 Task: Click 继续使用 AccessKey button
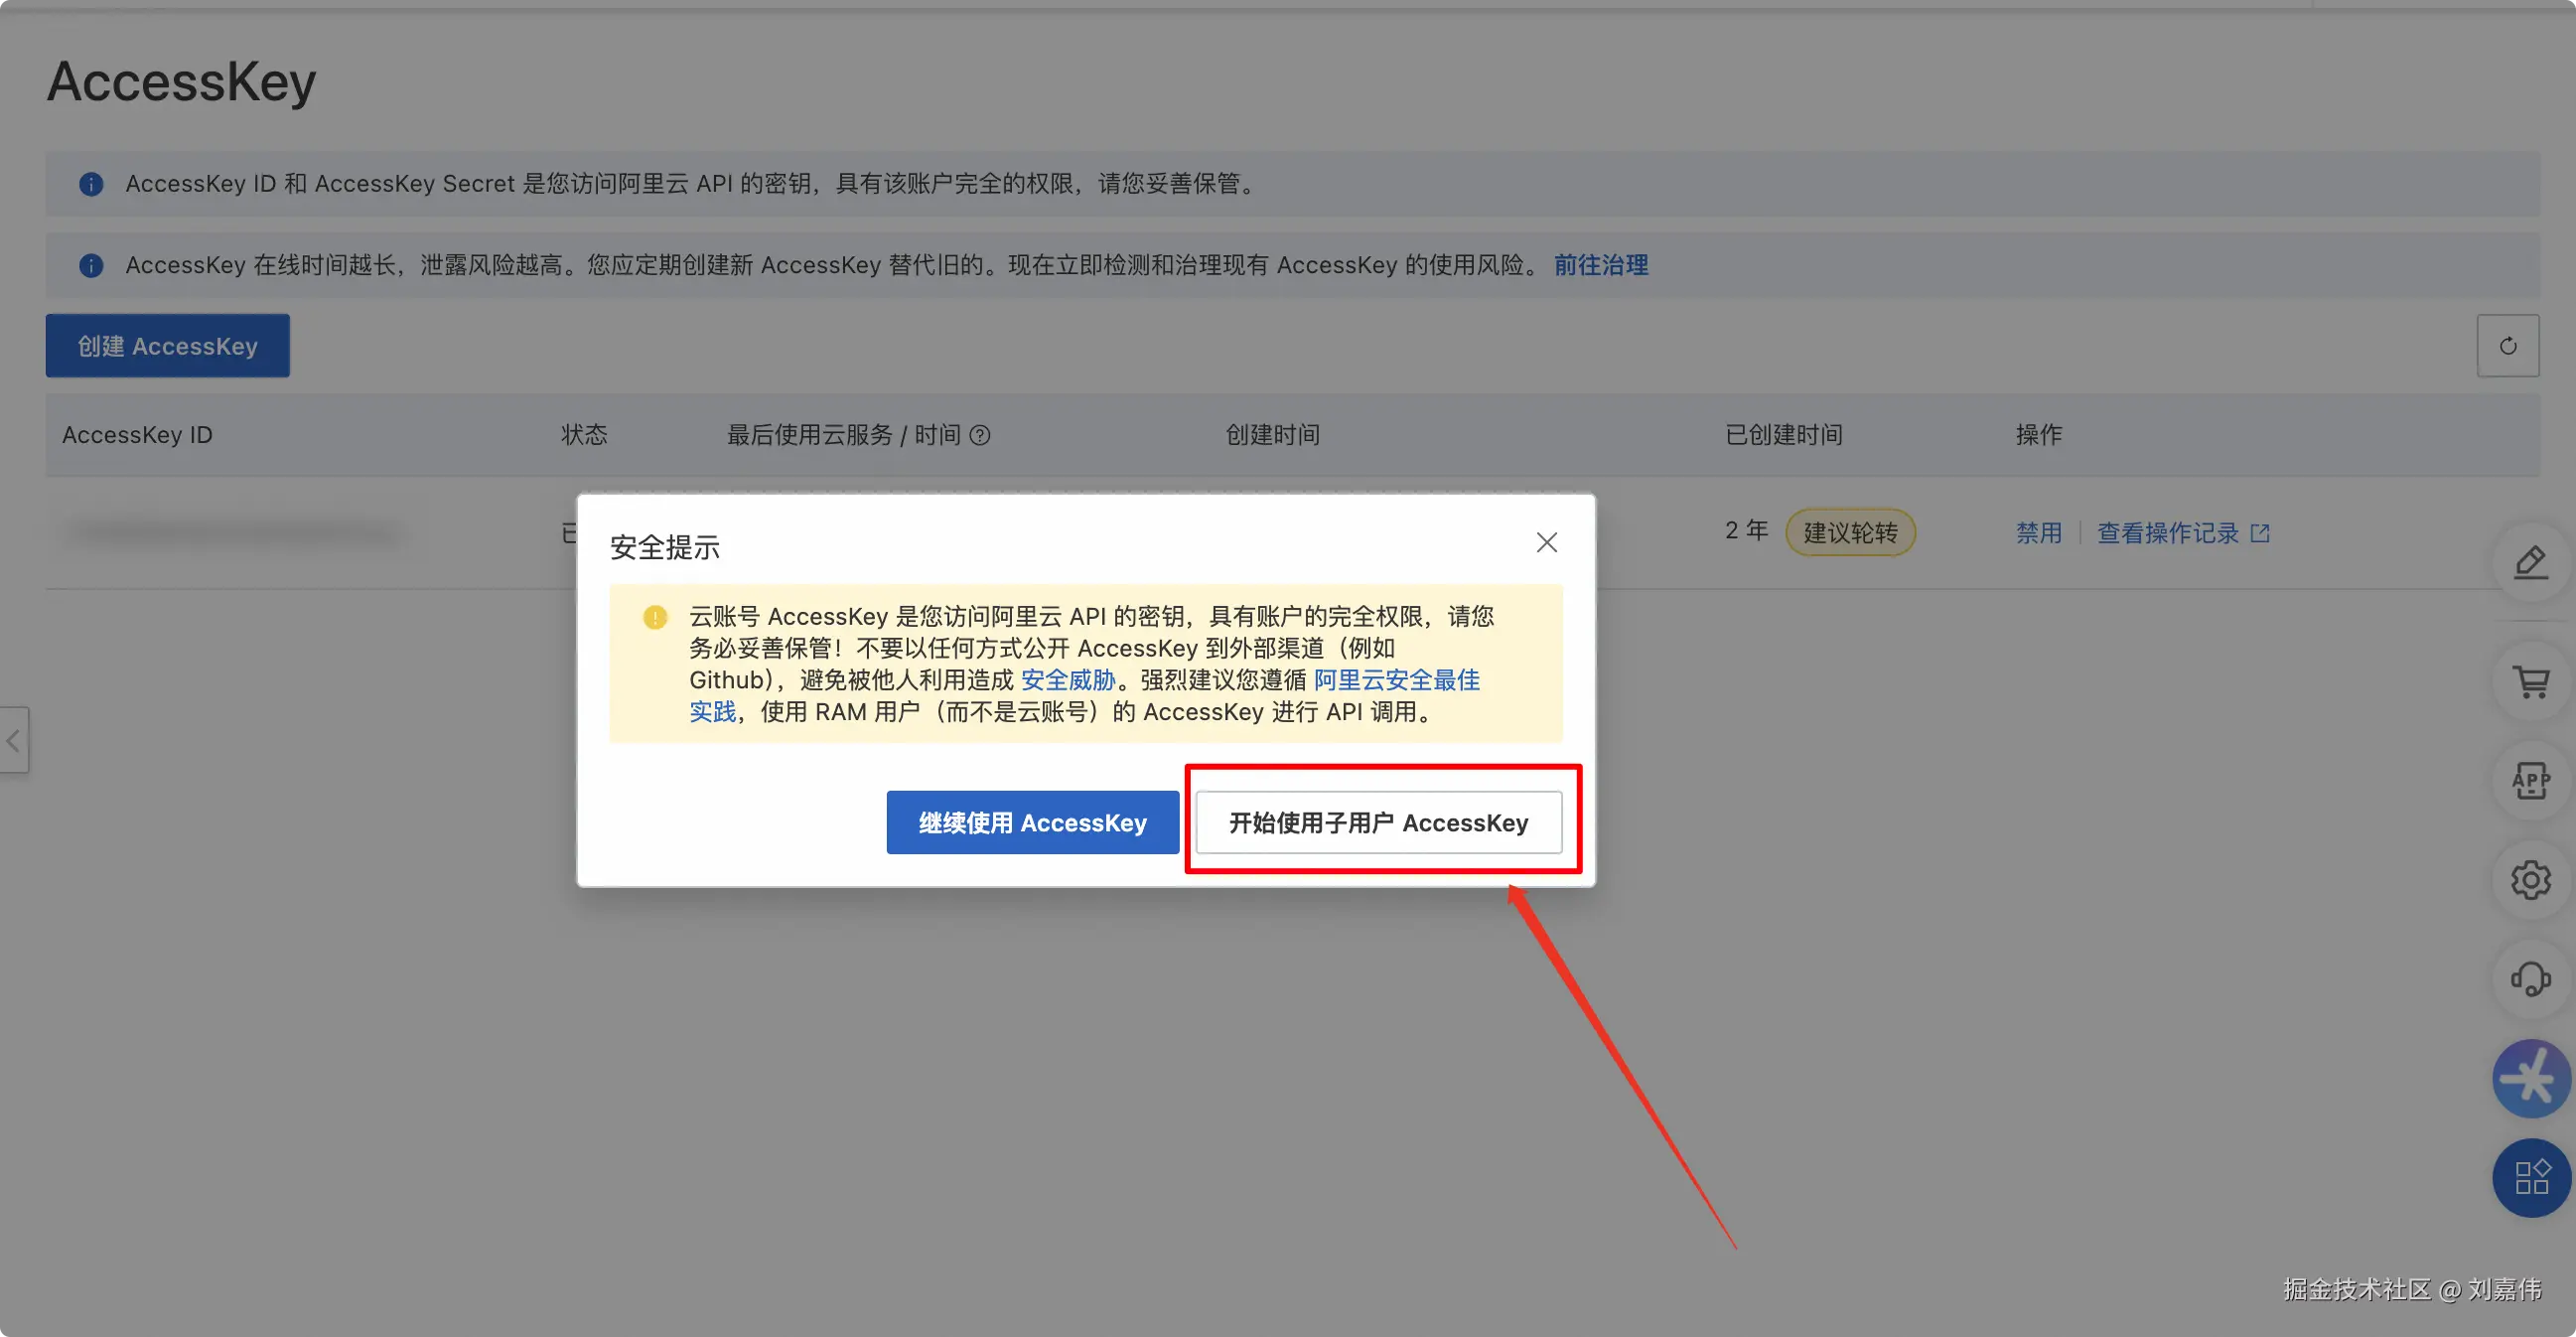1032,822
